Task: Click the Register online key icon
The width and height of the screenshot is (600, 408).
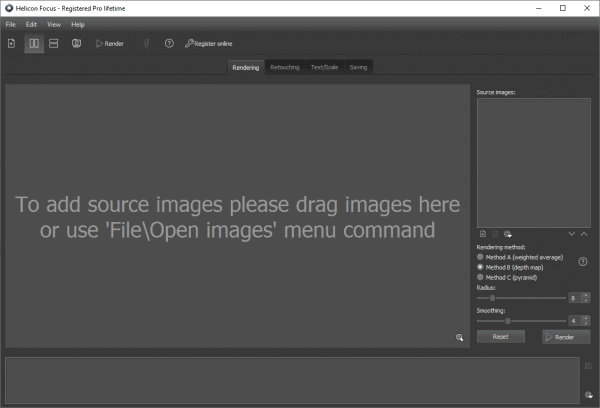Action: coord(189,44)
